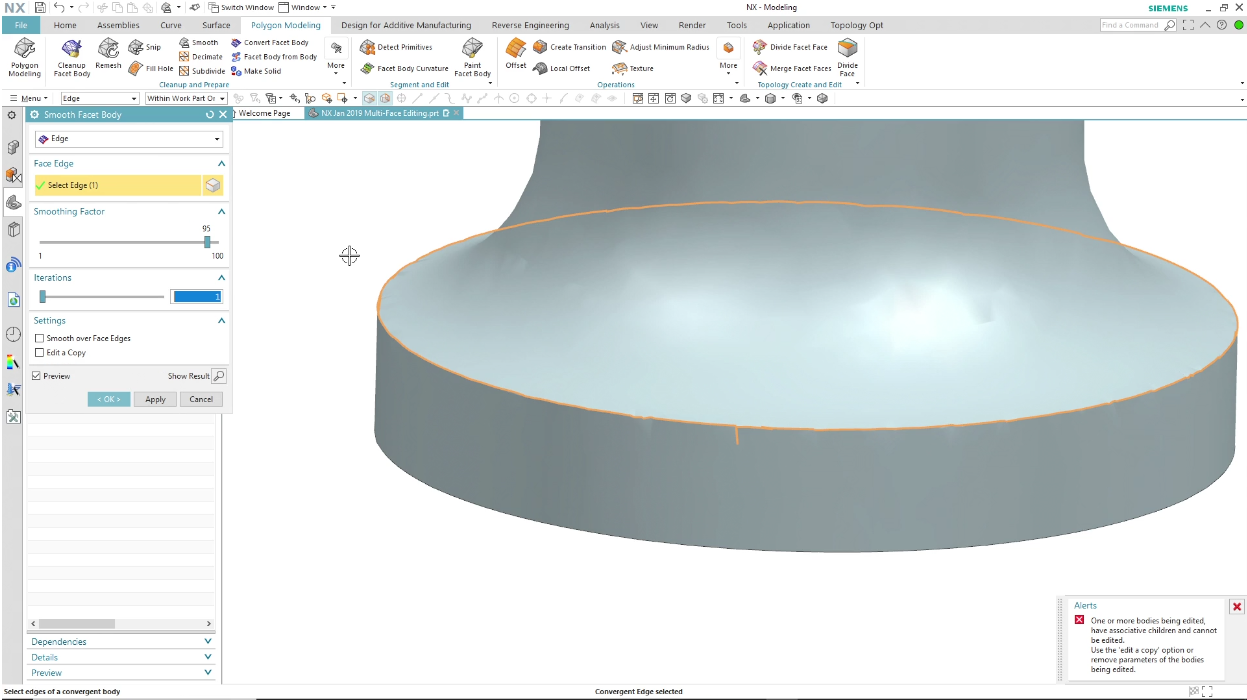Select the Remesh tool

click(108, 50)
